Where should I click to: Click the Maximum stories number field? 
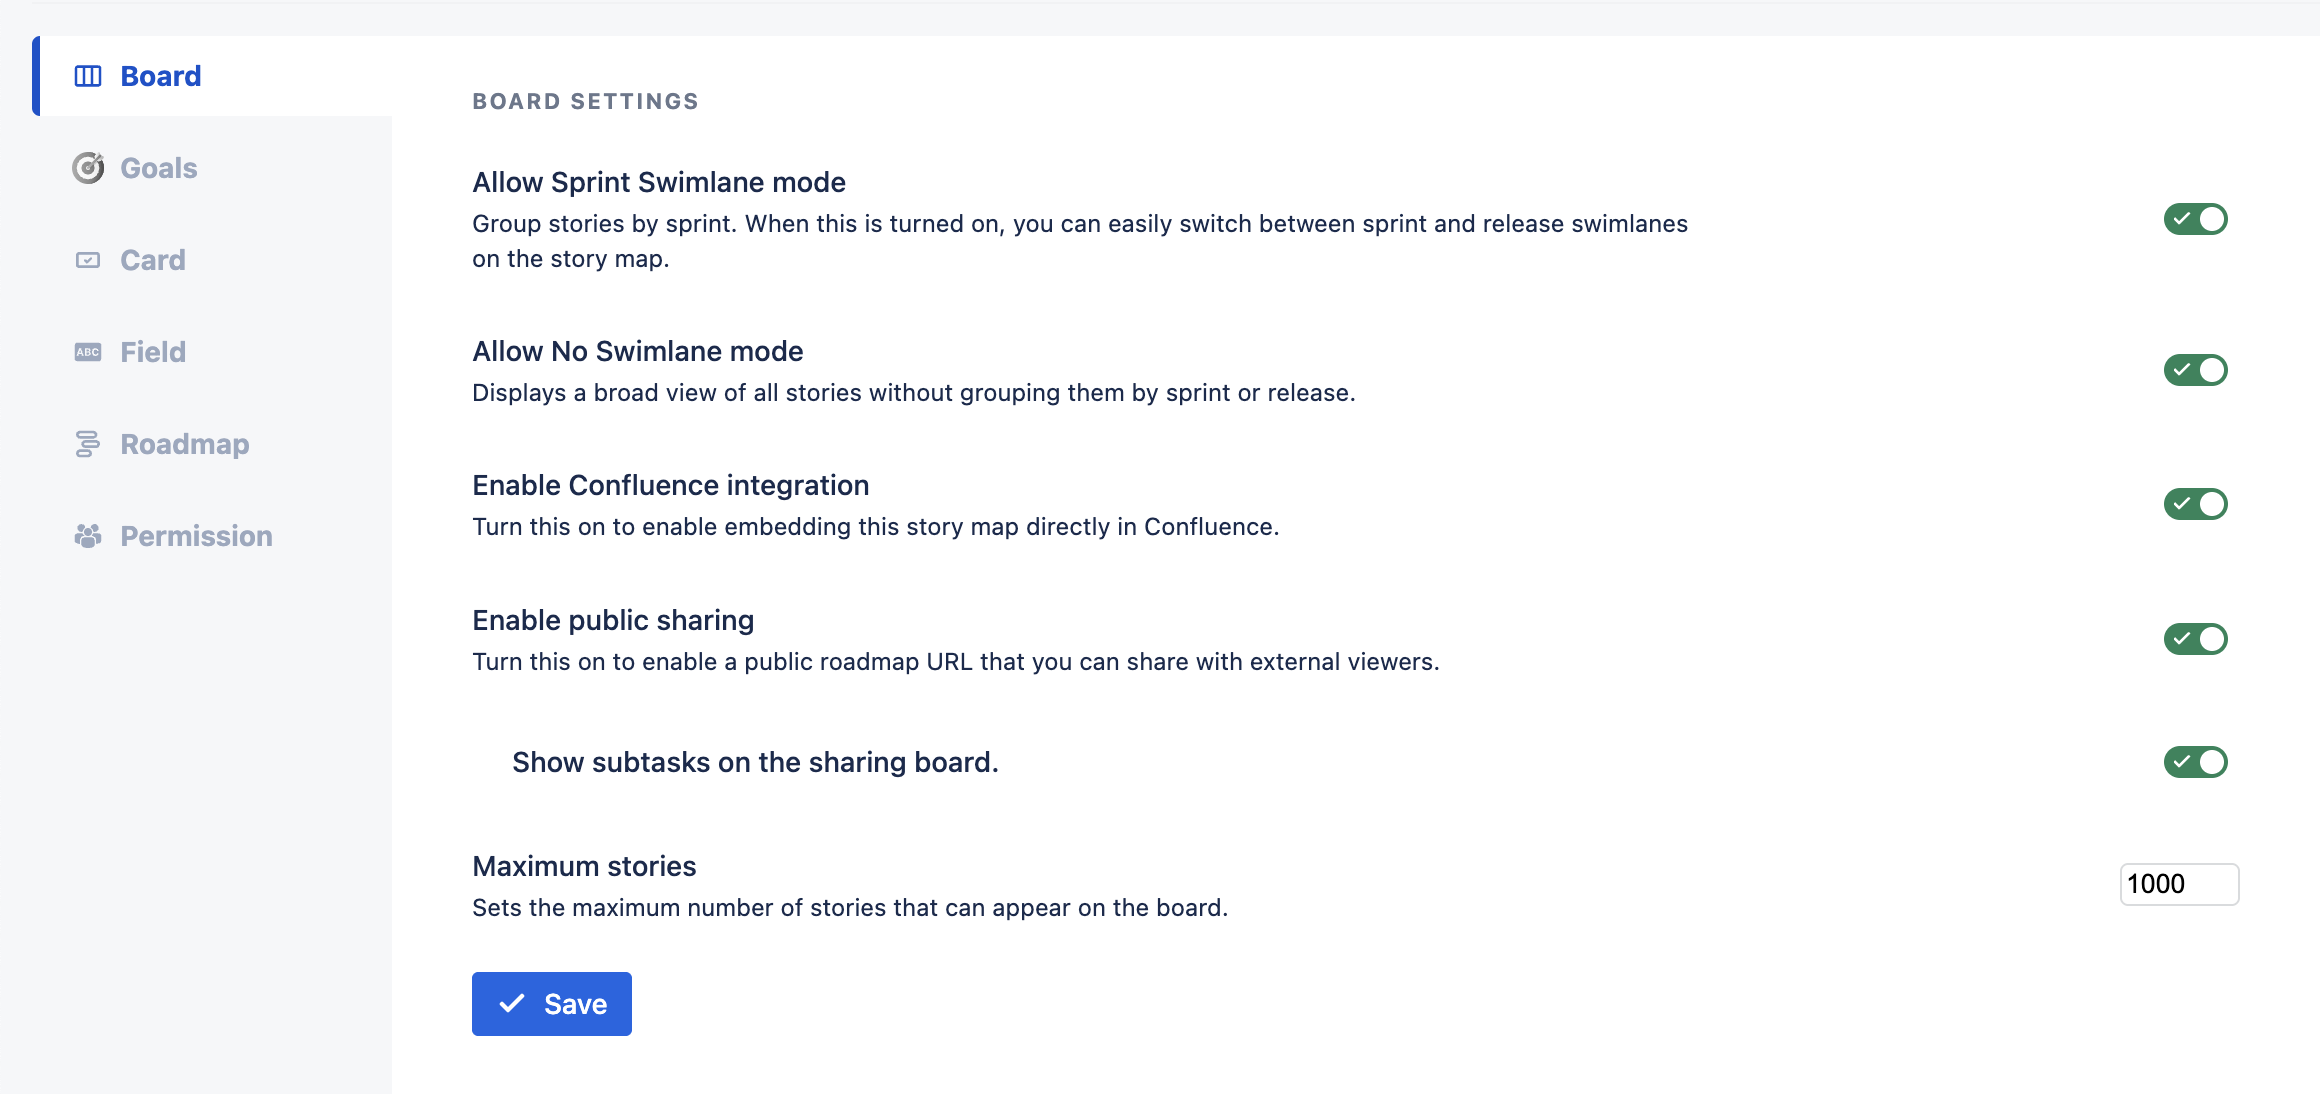pyautogui.click(x=2178, y=884)
